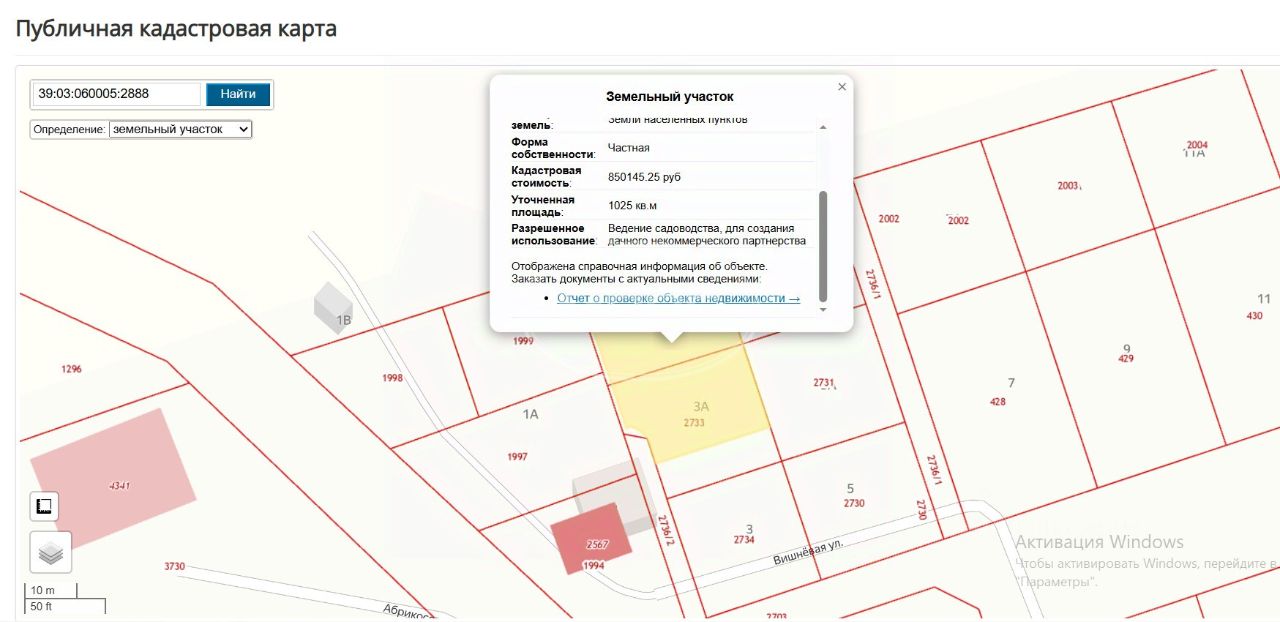Open the Определение object type dropdown
Image resolution: width=1280 pixels, height=622 pixels.
180,129
